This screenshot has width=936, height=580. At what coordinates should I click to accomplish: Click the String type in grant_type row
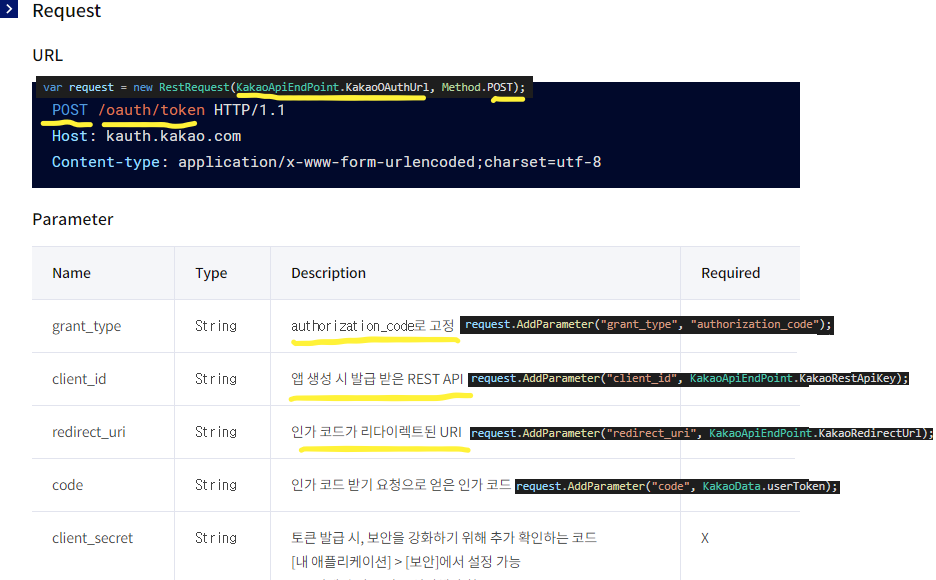(216, 326)
